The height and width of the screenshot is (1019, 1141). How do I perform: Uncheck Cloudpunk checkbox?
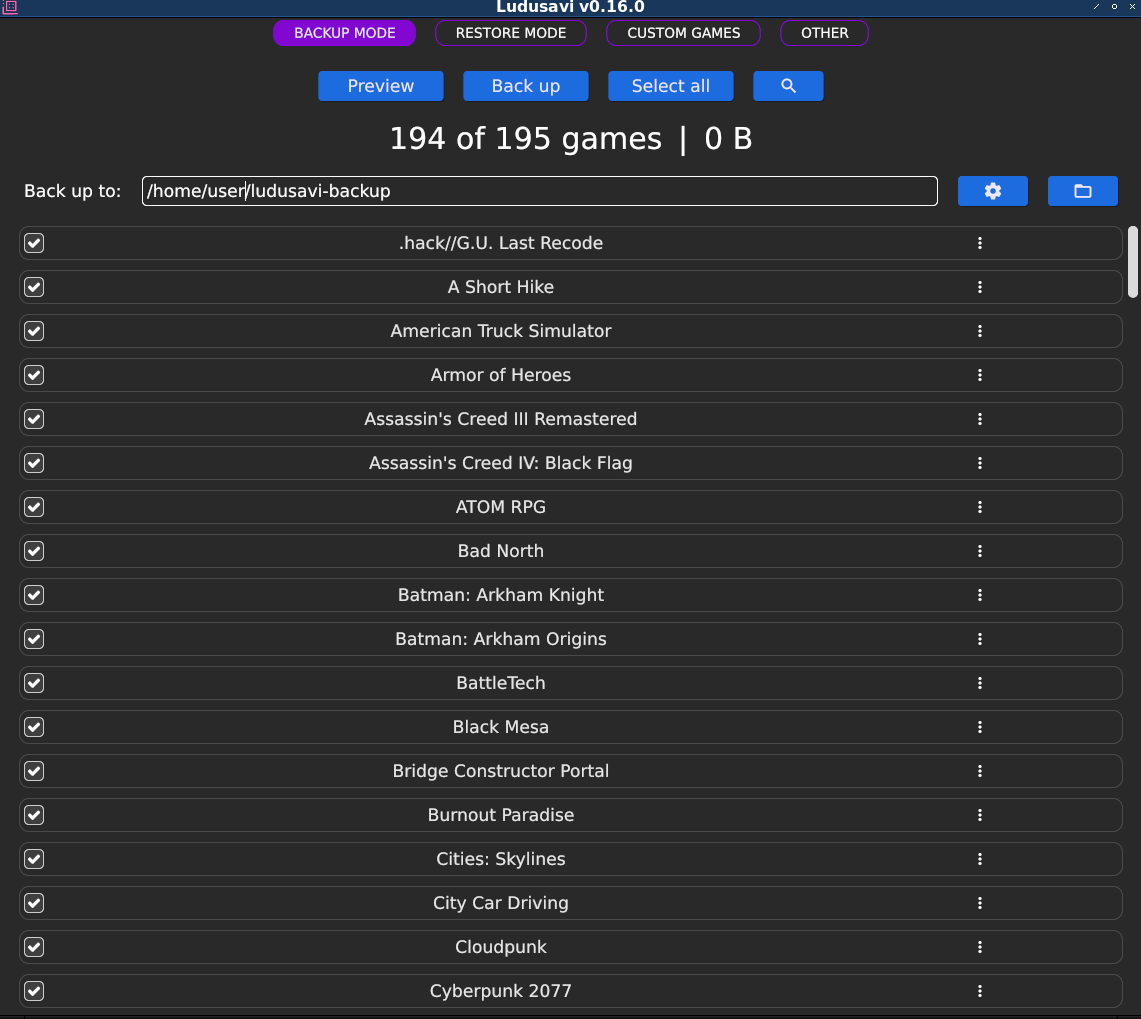[34, 948]
